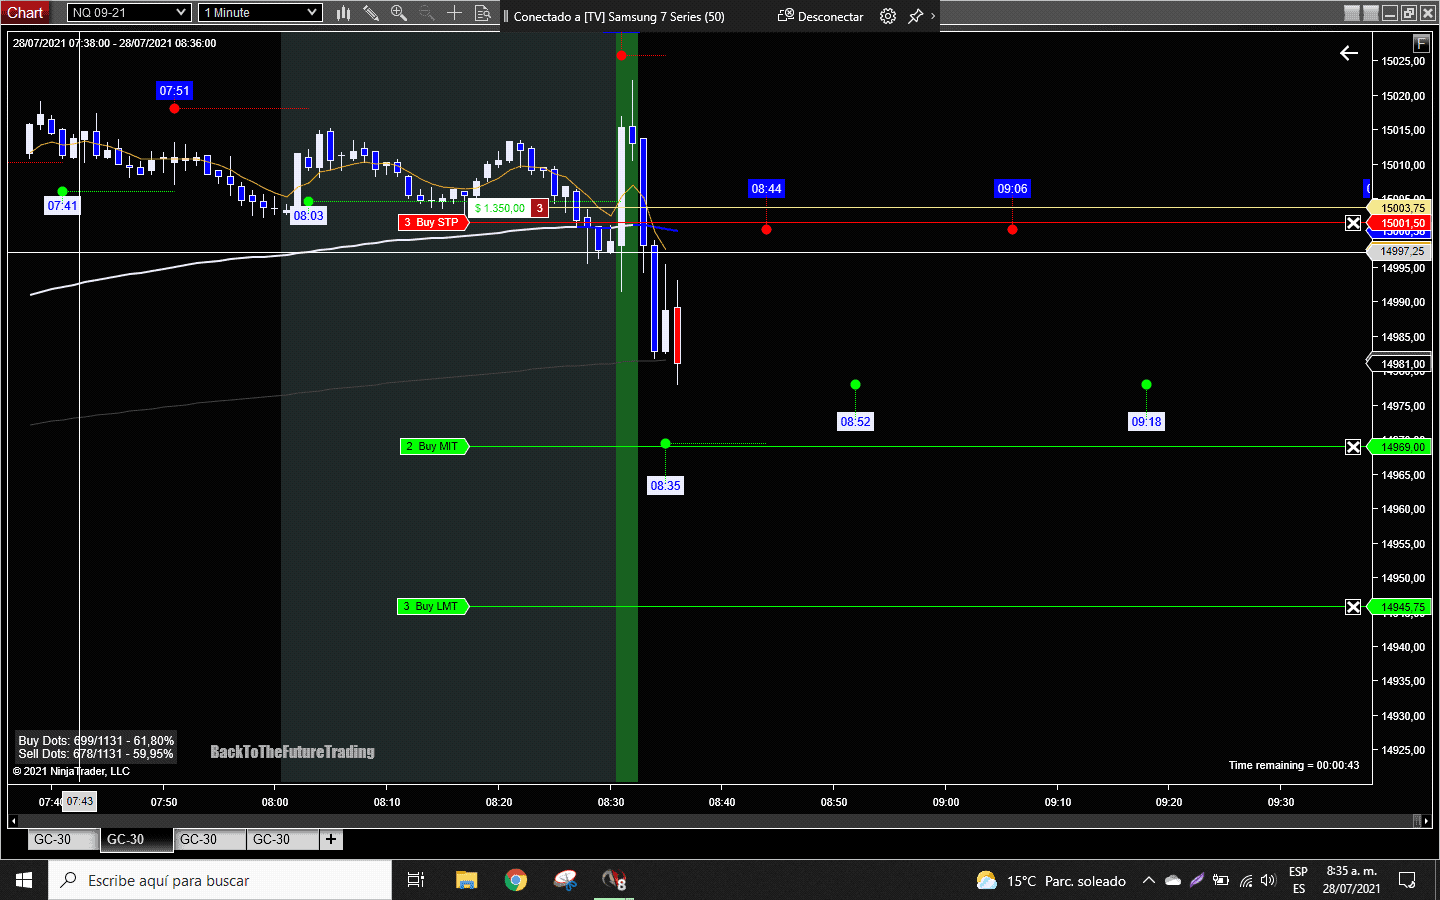Click the Windows search box

click(x=220, y=880)
